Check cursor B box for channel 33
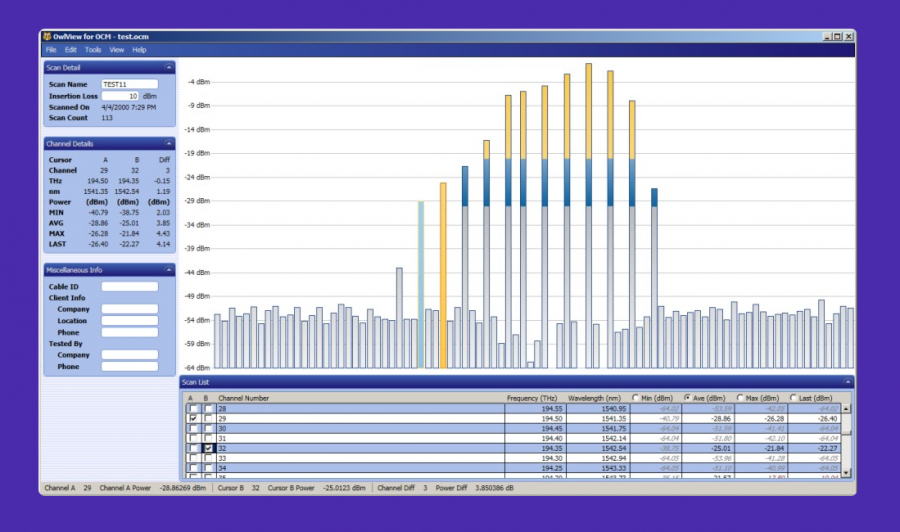The height and width of the screenshot is (532, 900). pyautogui.click(x=208, y=458)
